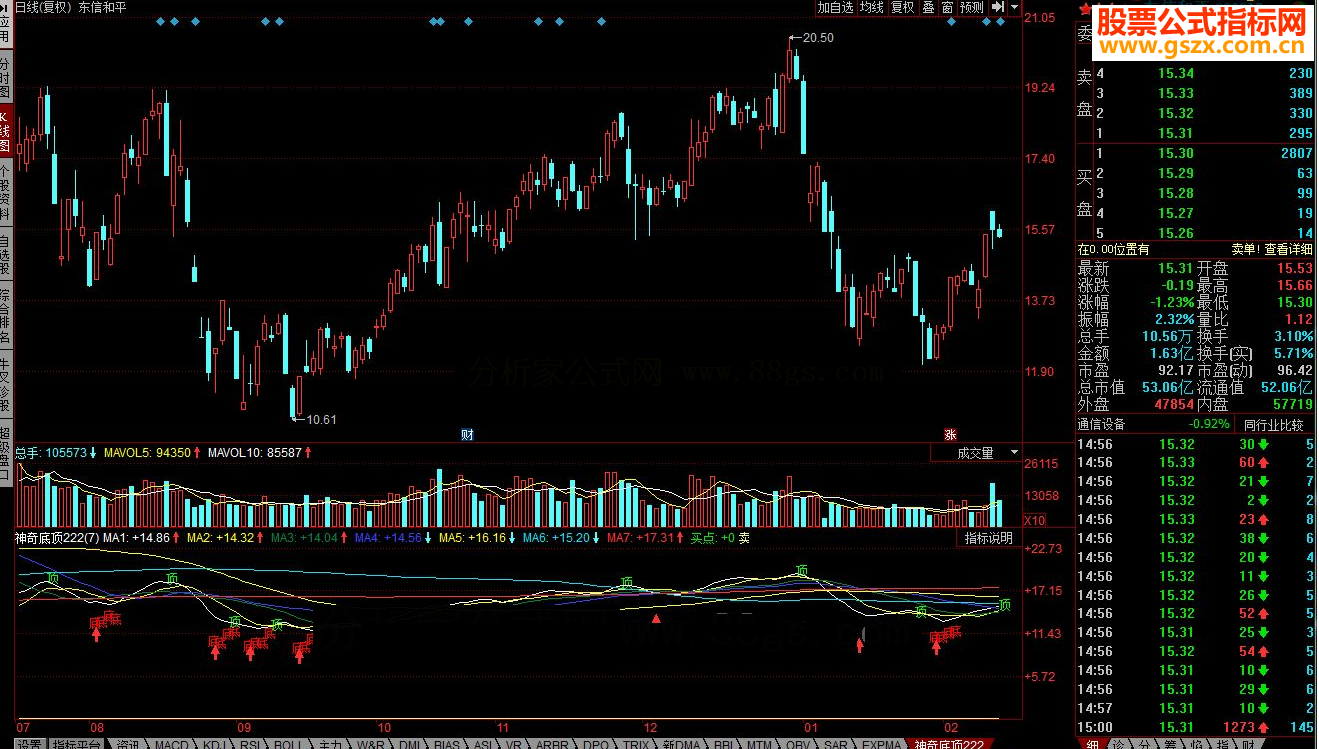Open the 超级盘口 sidebar tab
This screenshot has height=749, width=1319.
5,455
